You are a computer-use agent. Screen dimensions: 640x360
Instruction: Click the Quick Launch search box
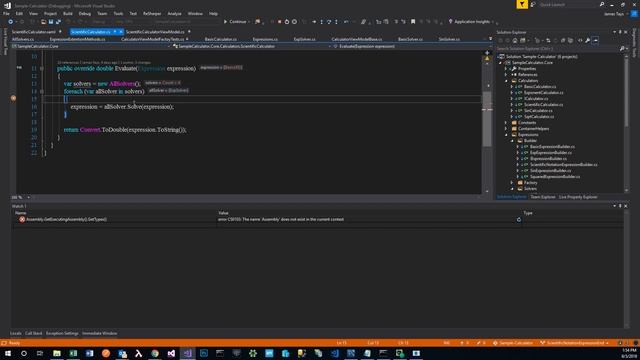568,4
